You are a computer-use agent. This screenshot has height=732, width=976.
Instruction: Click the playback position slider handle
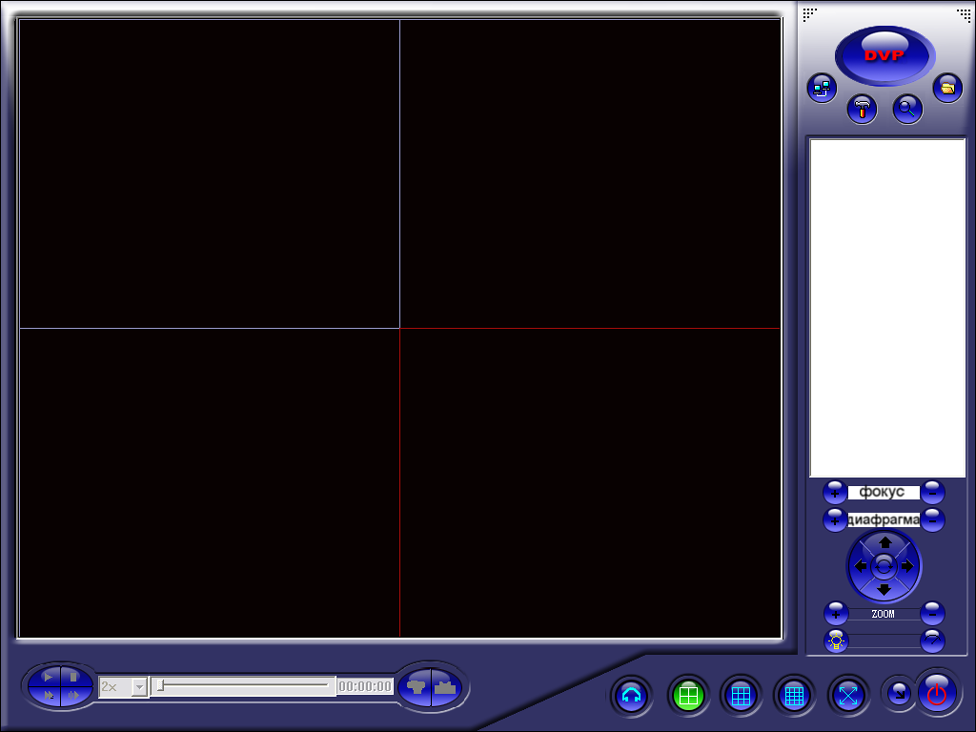161,686
